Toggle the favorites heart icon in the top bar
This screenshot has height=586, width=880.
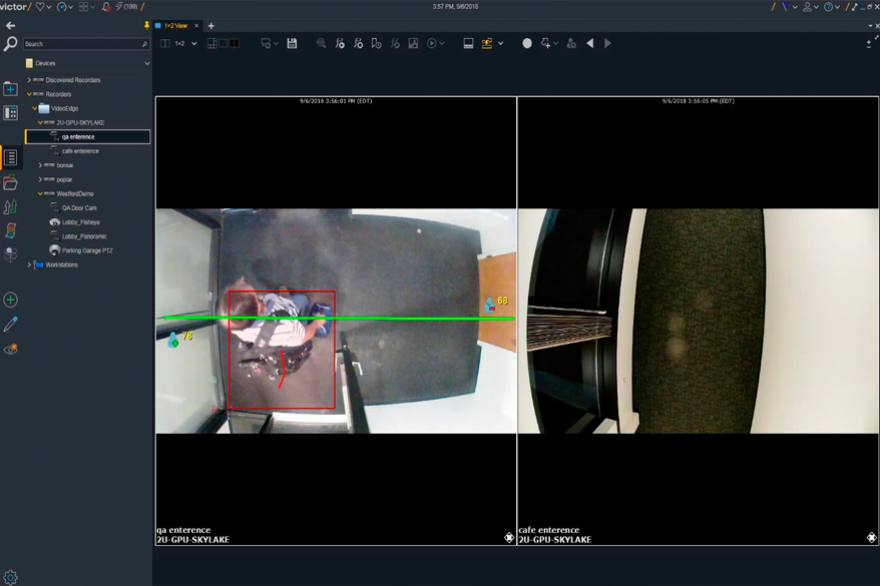pos(40,8)
